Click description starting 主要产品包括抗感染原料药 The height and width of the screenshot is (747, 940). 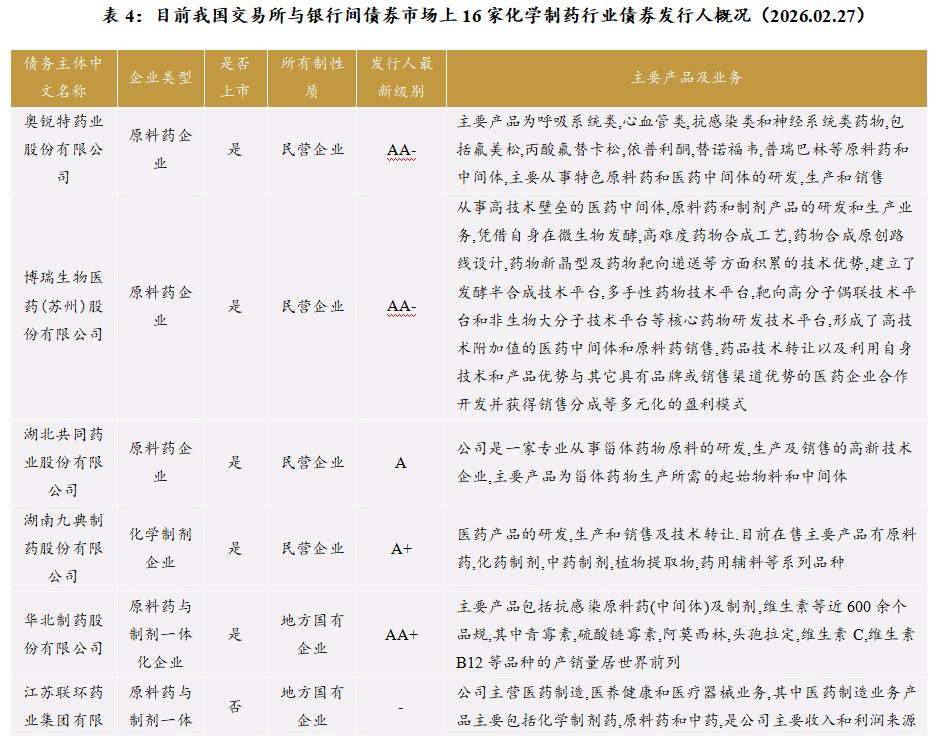[687, 634]
